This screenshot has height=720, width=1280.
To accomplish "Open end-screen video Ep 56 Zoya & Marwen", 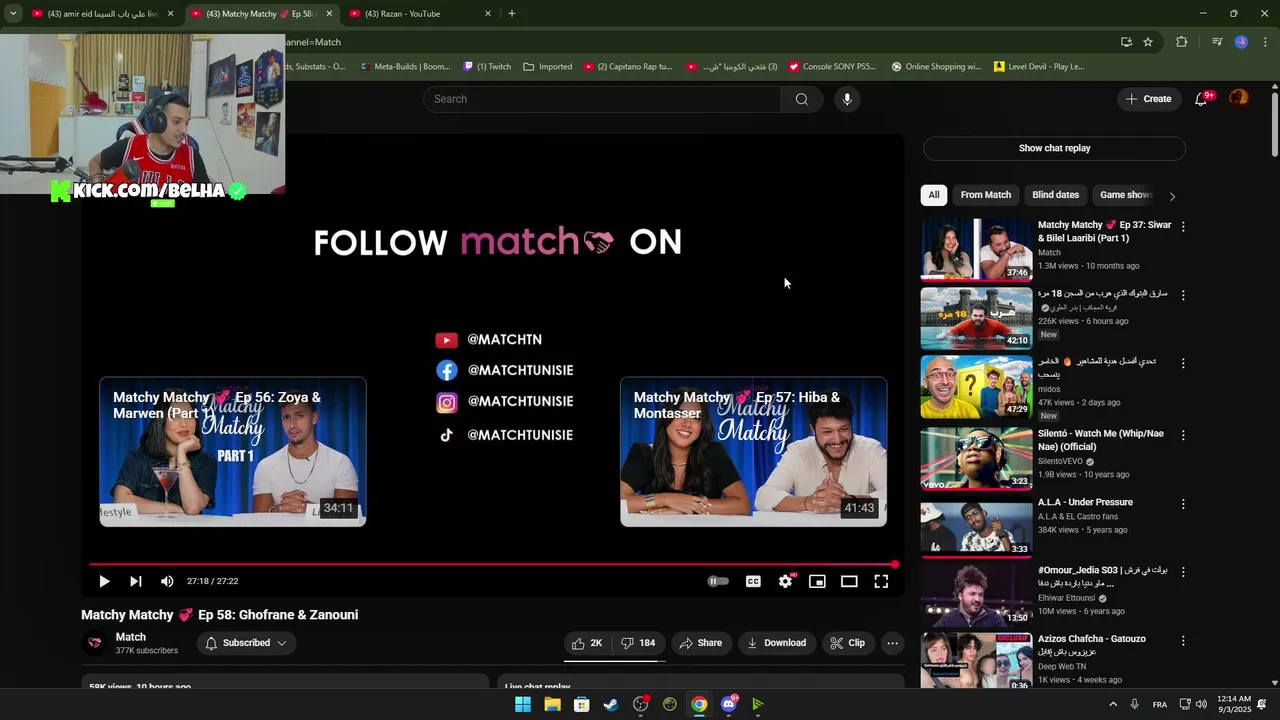I will click(x=233, y=452).
